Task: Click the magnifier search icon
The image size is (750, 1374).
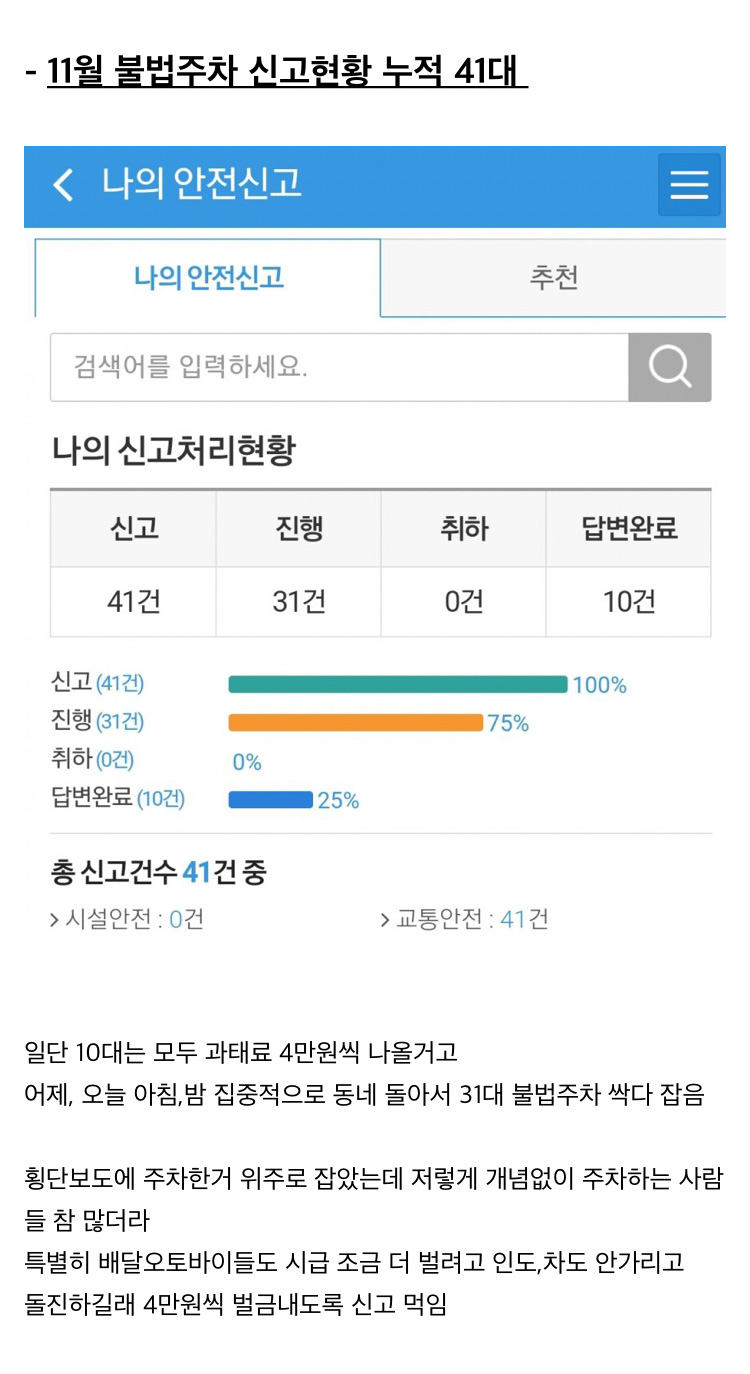Action: coord(669,366)
